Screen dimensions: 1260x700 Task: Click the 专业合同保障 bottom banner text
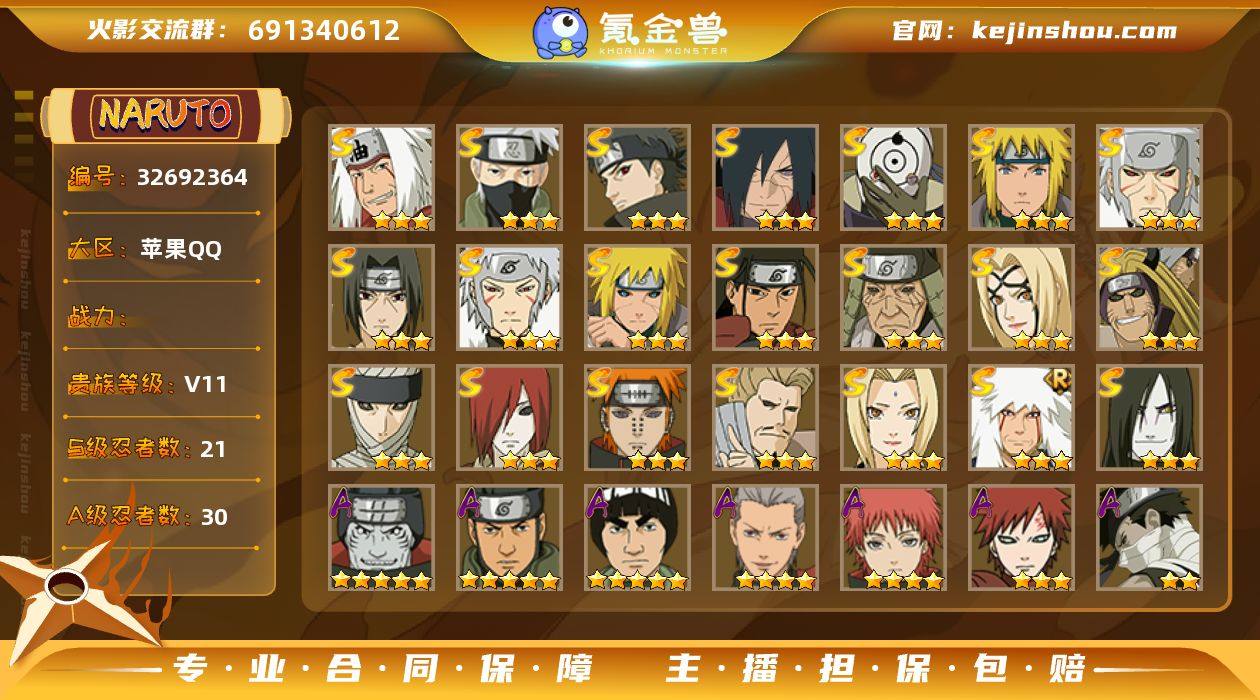click(x=382, y=668)
